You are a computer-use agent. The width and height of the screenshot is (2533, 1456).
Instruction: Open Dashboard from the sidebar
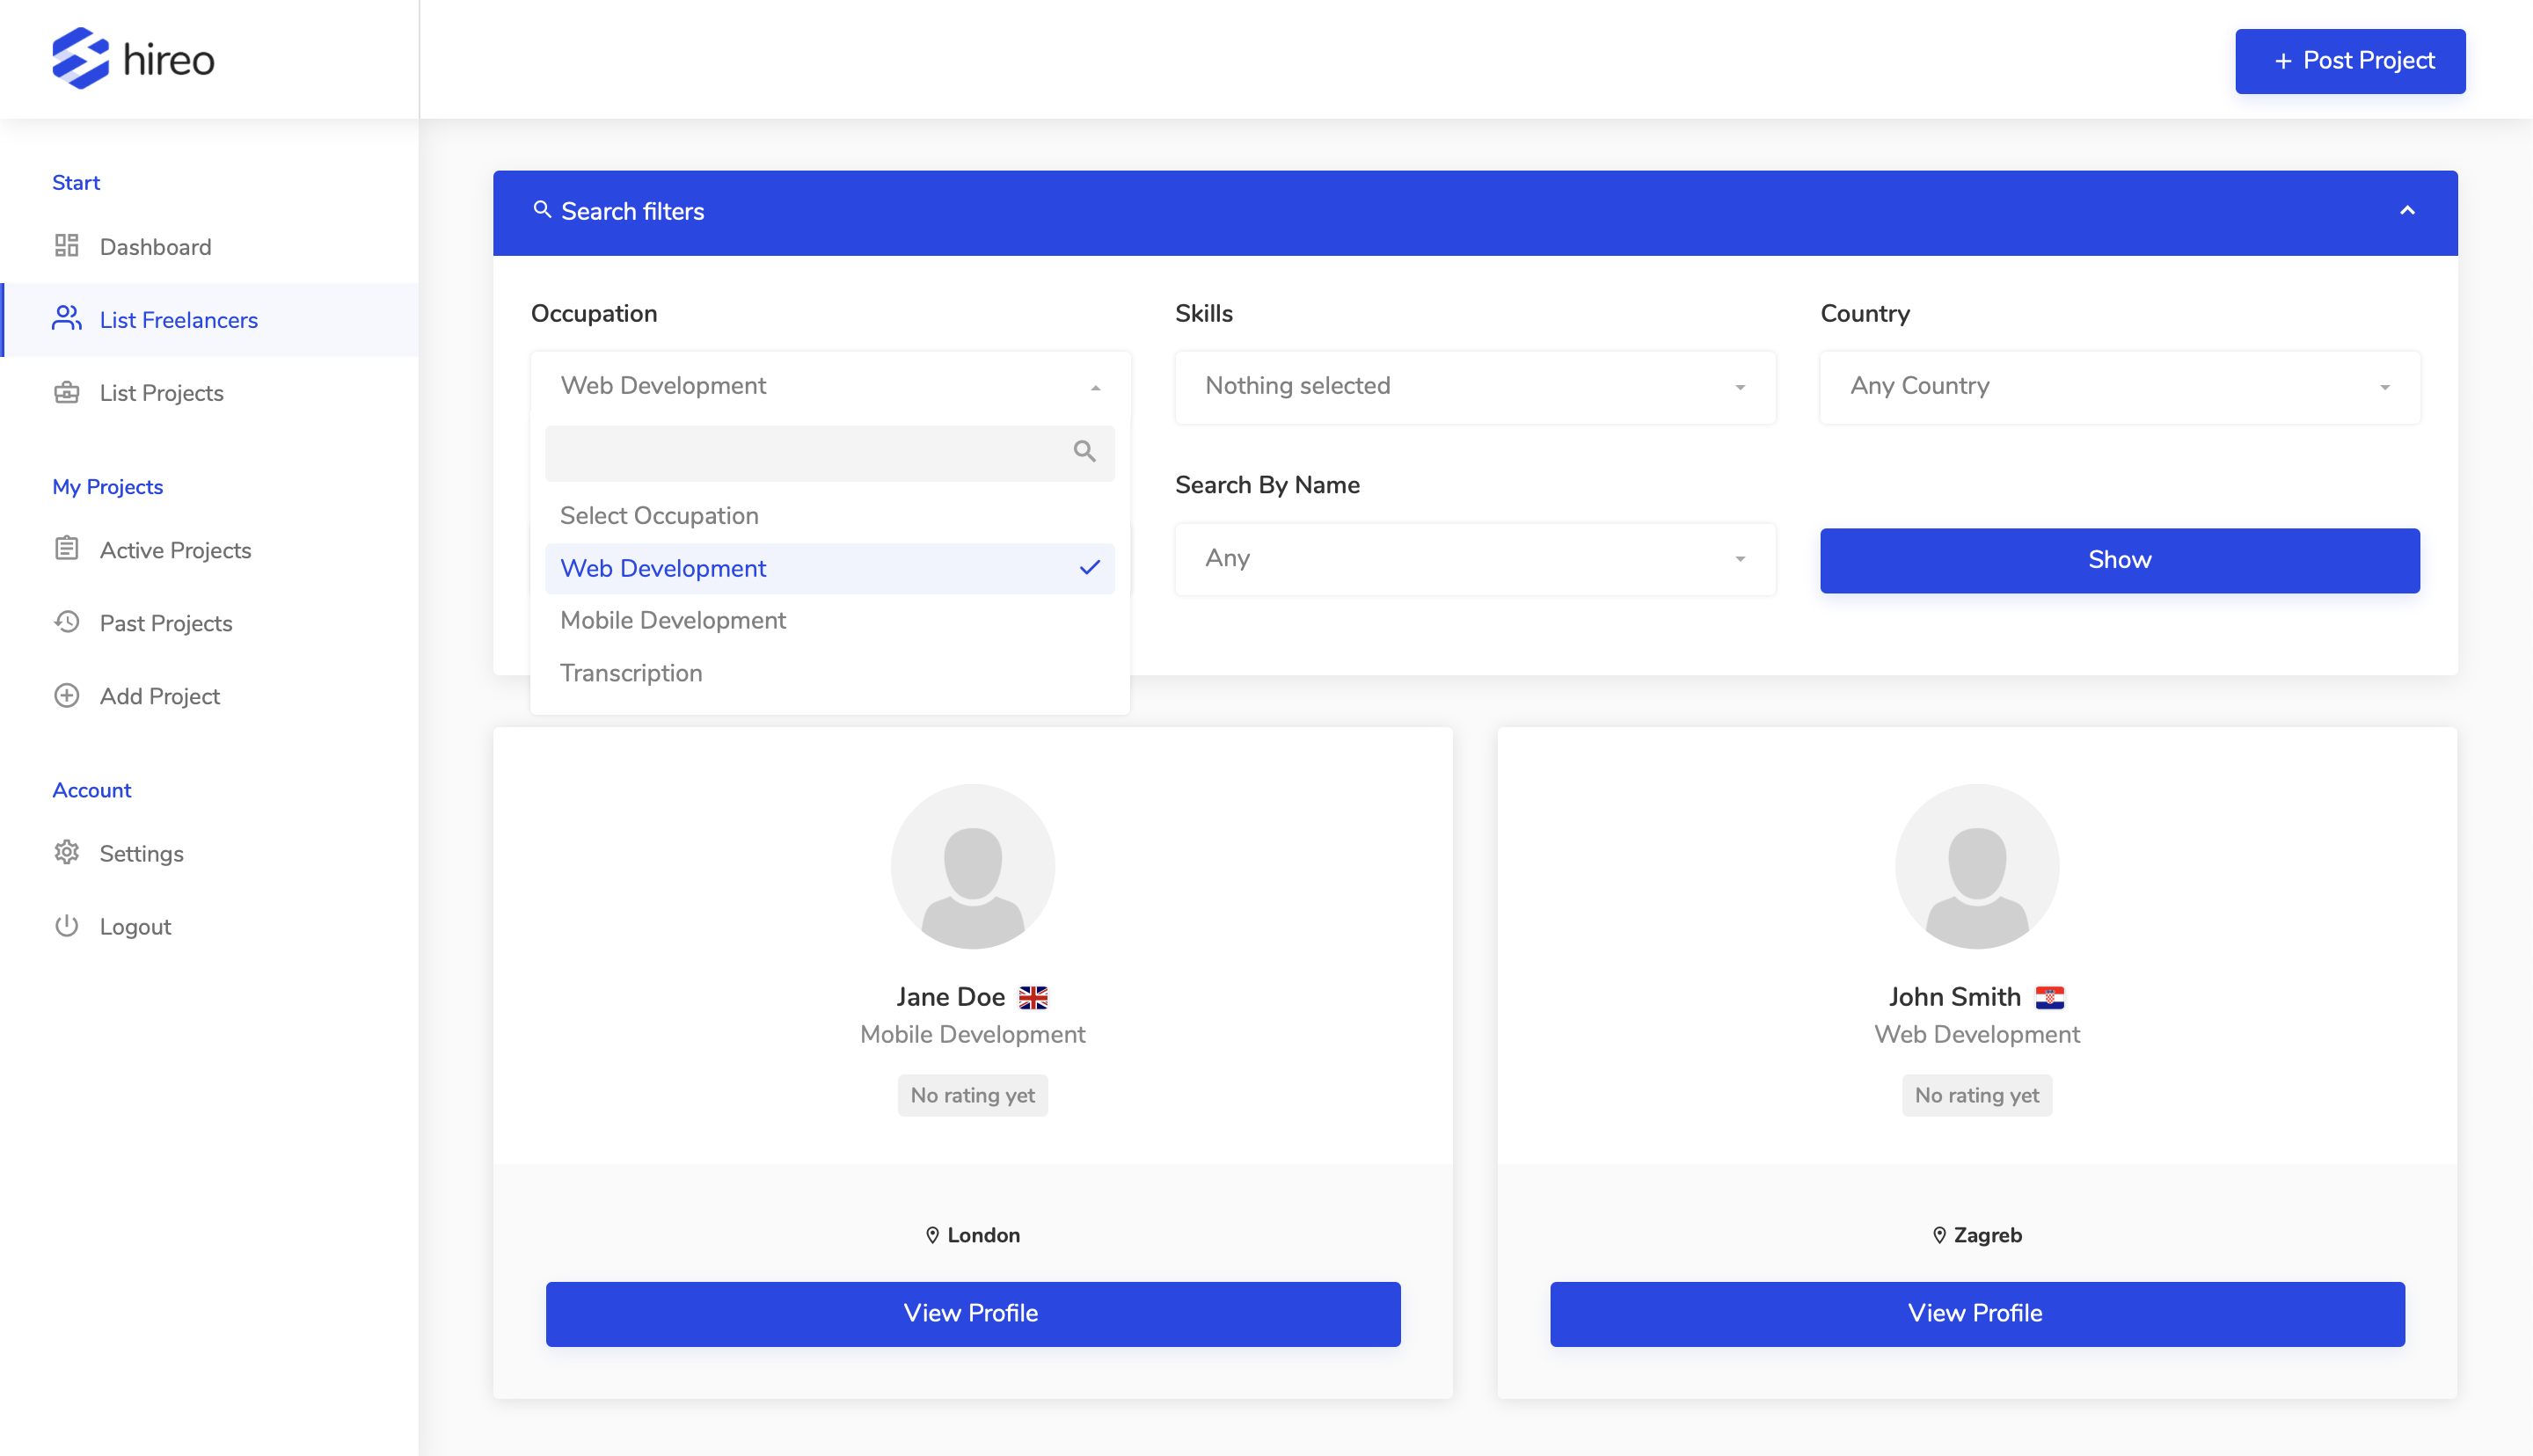[210, 247]
